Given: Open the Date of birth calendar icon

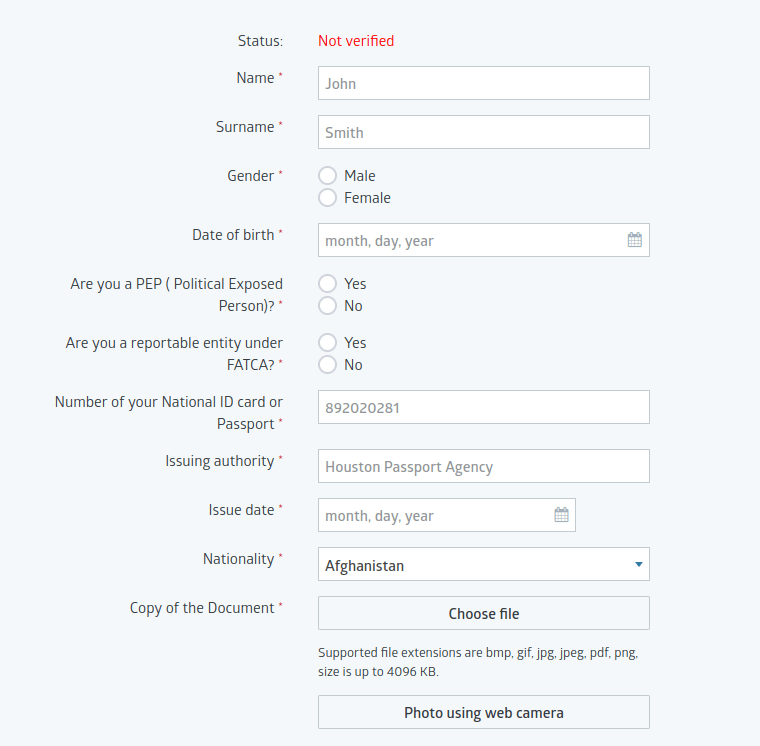Looking at the screenshot, I should tap(634, 240).
